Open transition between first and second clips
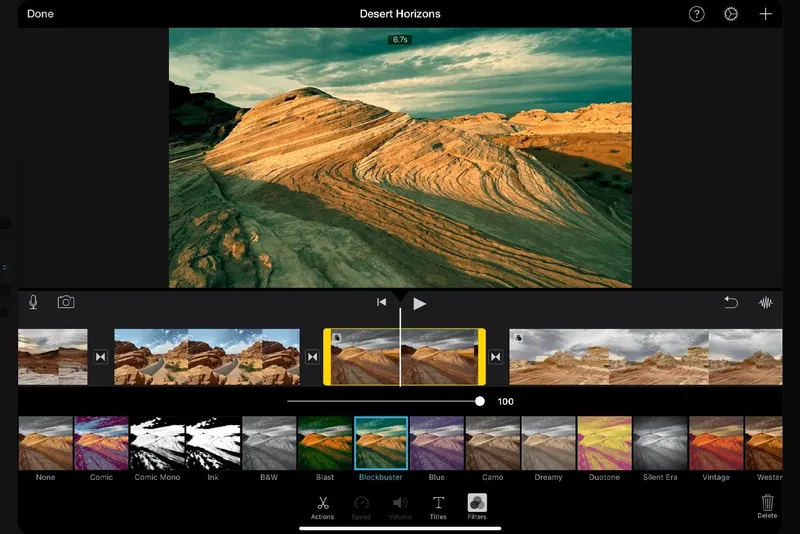Image resolution: width=800 pixels, height=534 pixels. tap(101, 357)
